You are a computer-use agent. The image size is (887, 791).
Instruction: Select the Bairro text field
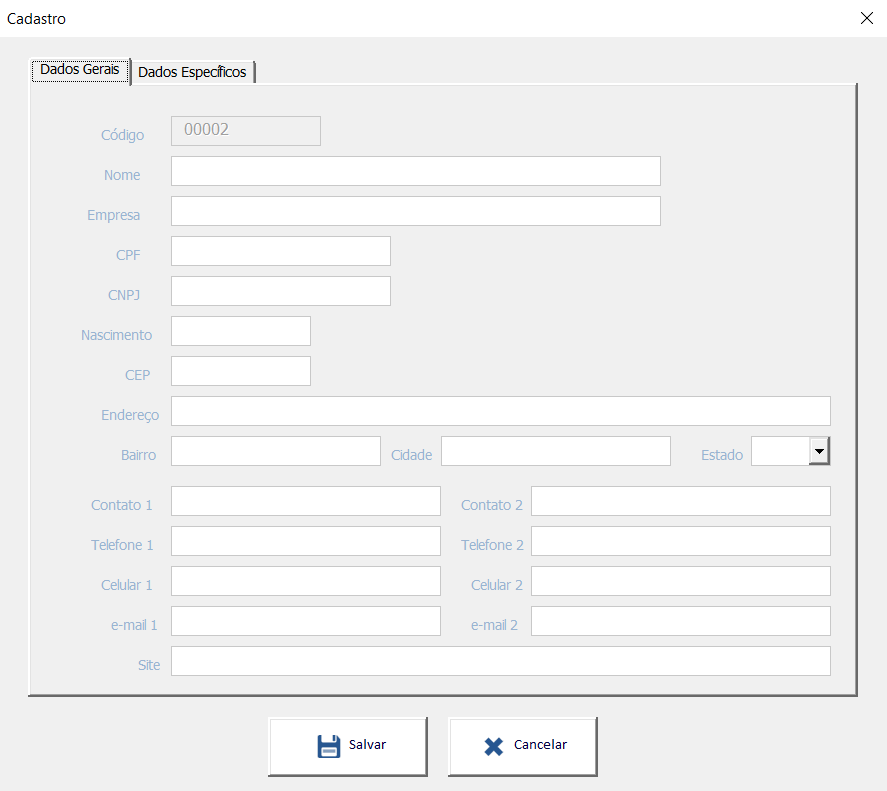coord(275,451)
